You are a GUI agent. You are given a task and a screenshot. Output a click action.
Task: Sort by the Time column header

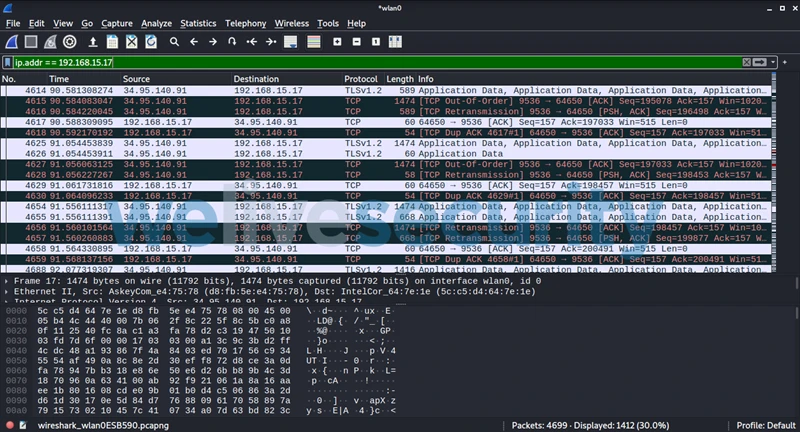pyautogui.click(x=84, y=79)
